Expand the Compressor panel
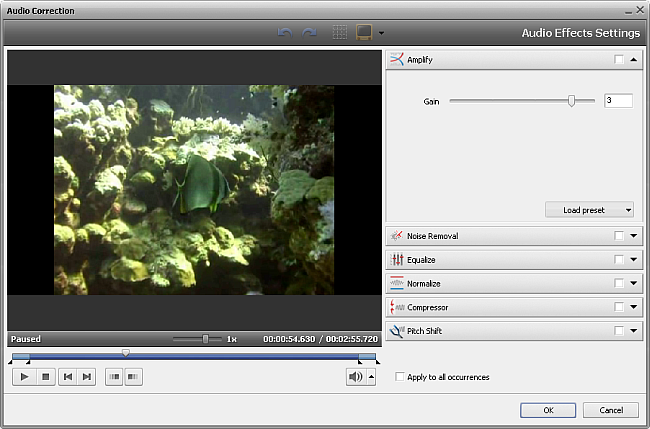This screenshot has height=429, width=650. [x=633, y=307]
